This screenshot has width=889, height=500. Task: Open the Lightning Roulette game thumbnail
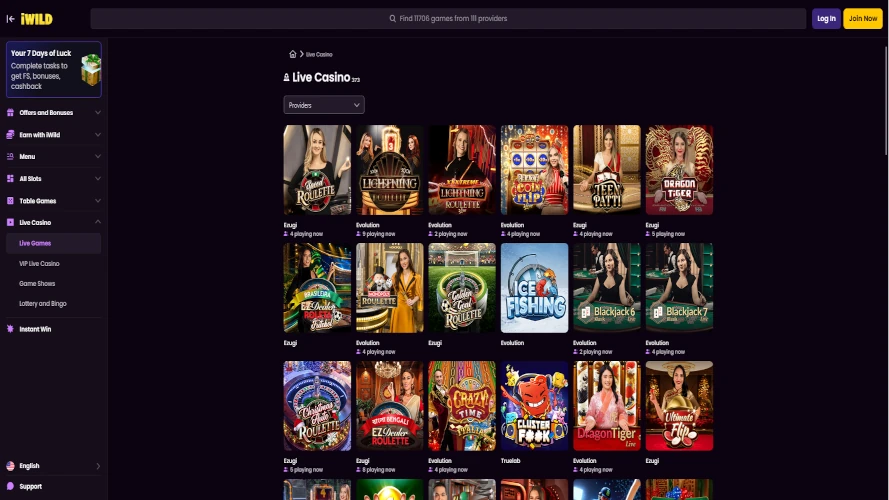(x=390, y=170)
